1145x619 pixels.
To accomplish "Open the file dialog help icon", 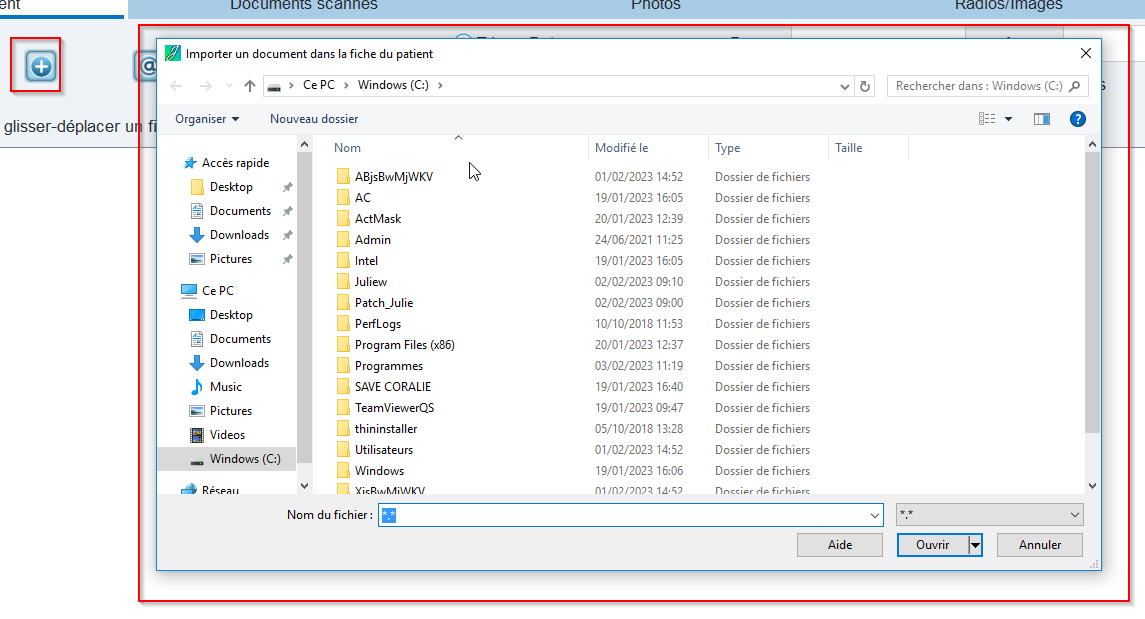I will pos(1077,119).
